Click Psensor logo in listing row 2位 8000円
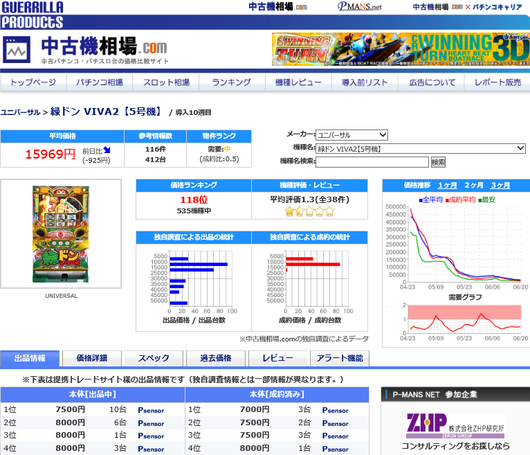530x455 pixels. pyautogui.click(x=151, y=423)
